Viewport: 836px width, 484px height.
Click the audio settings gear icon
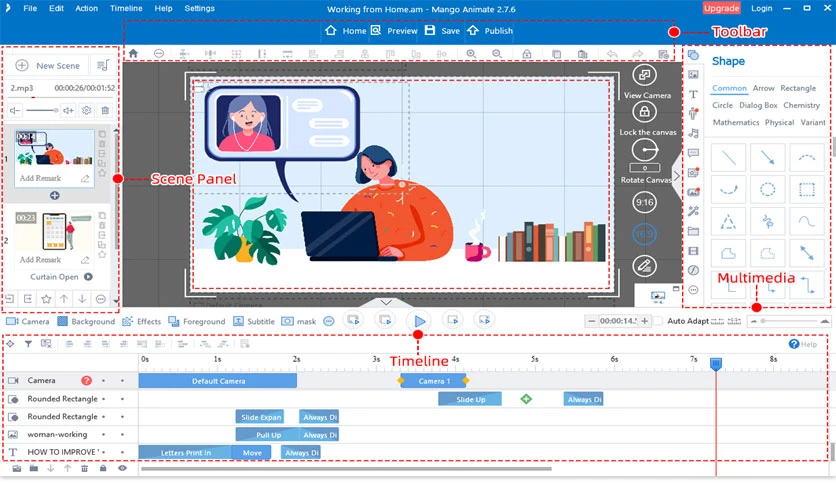[86, 110]
